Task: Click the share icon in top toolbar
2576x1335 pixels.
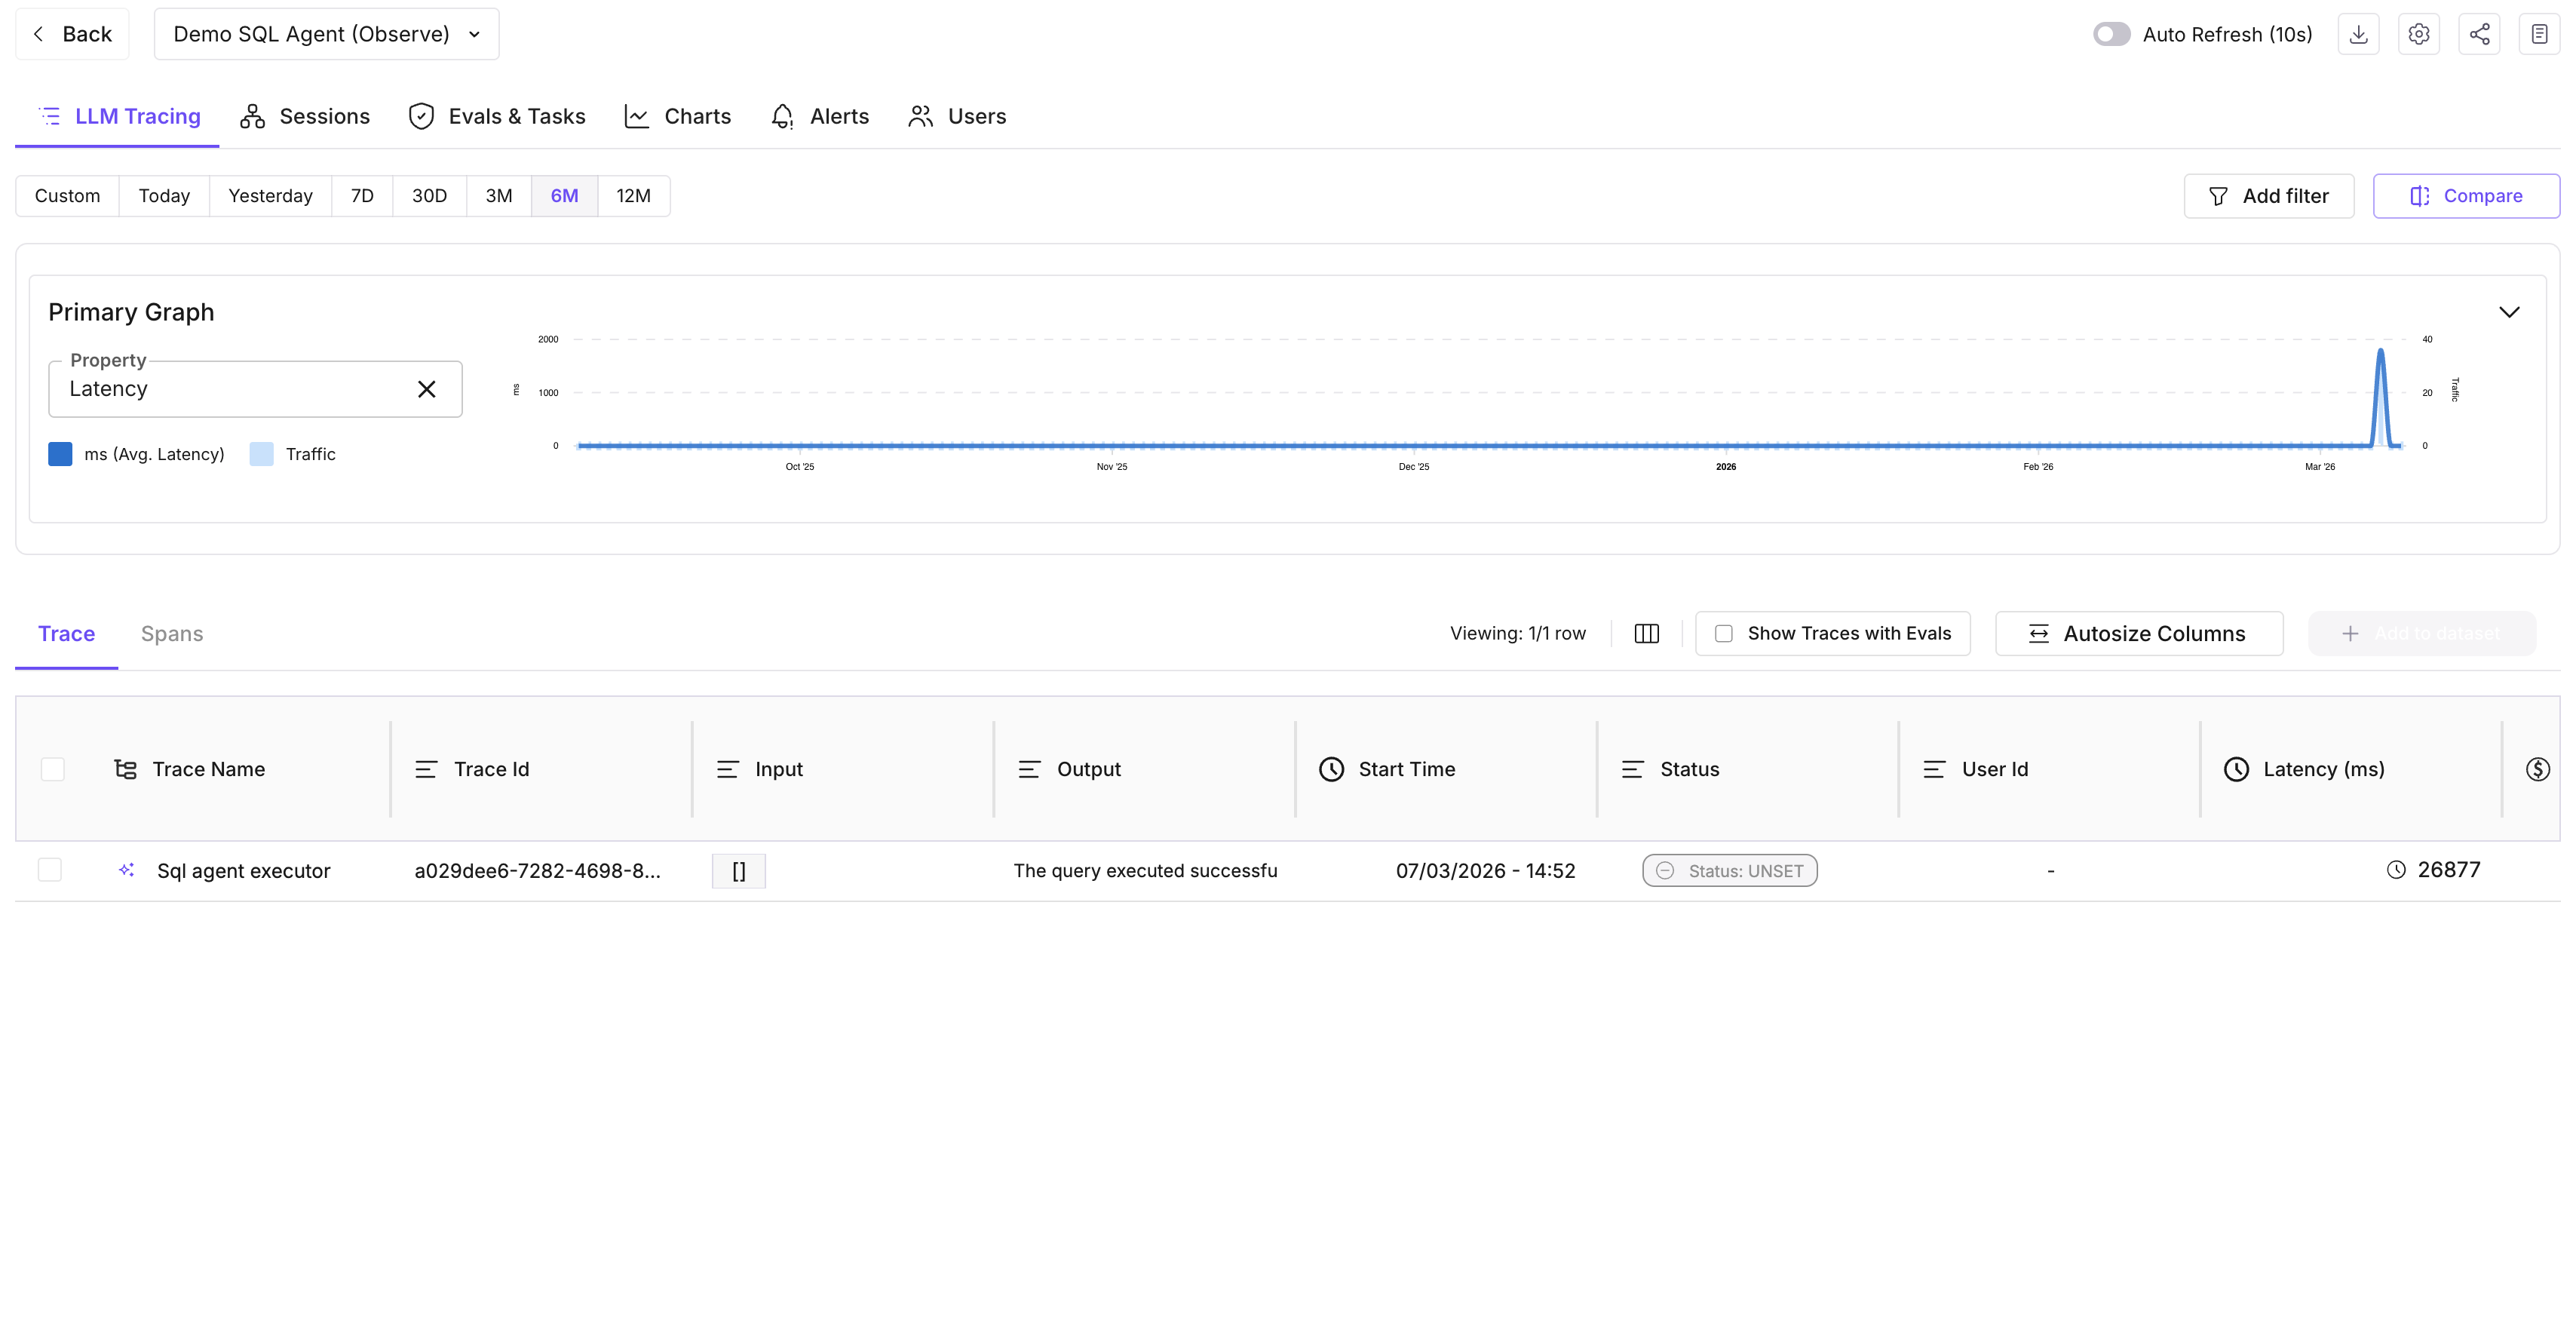Action: point(2479,34)
